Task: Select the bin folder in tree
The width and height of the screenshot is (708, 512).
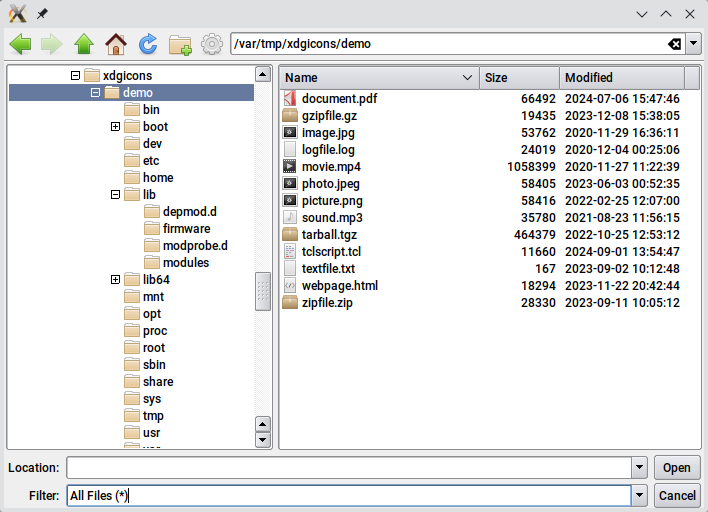Action: tap(142, 110)
